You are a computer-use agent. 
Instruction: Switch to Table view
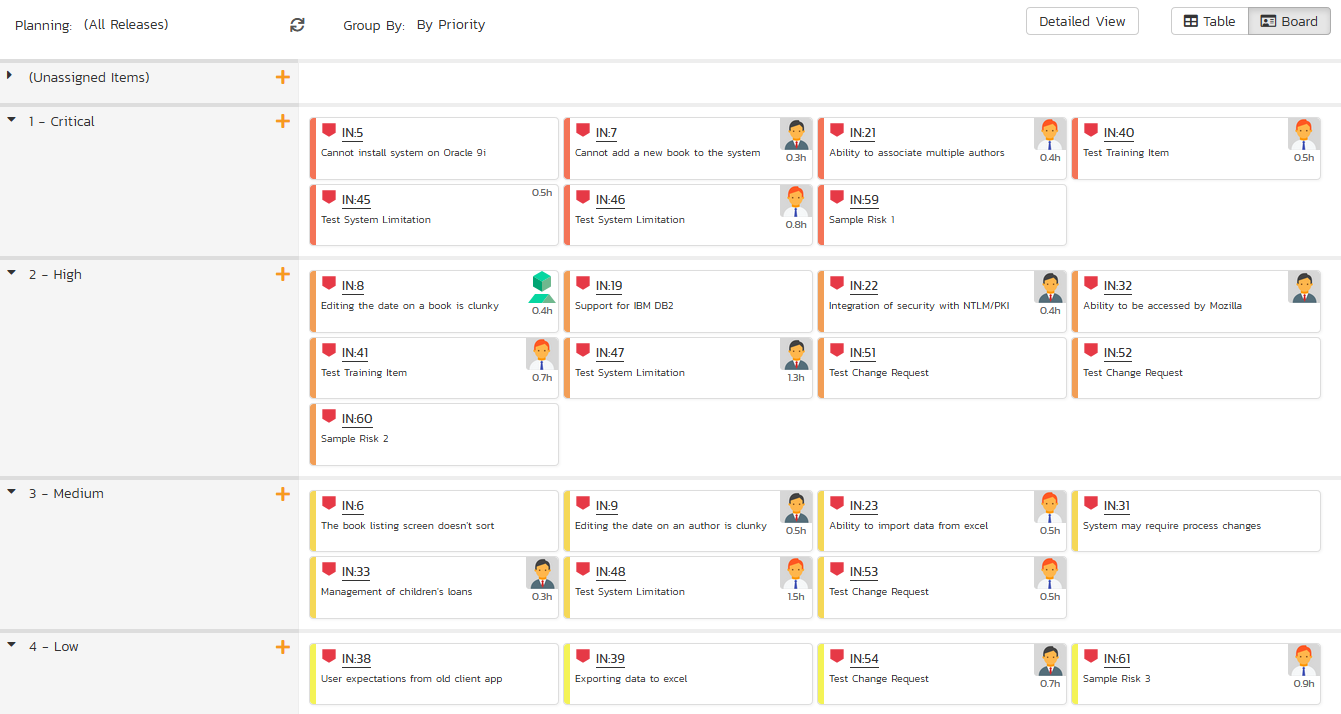pos(1210,21)
